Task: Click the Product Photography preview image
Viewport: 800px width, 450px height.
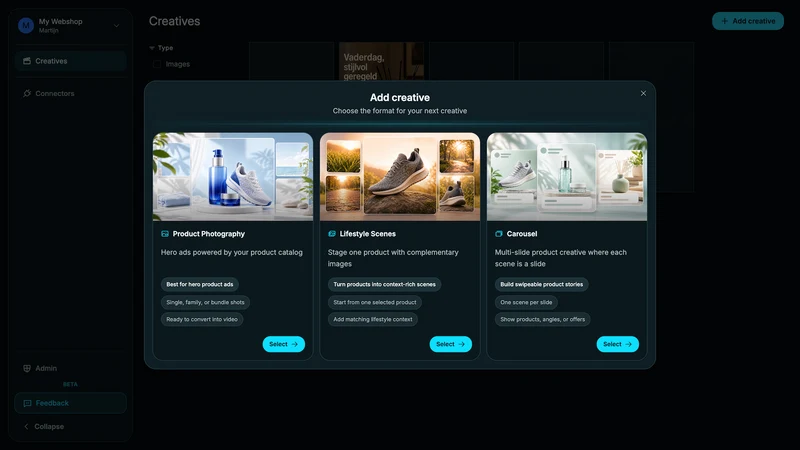Action: point(233,177)
